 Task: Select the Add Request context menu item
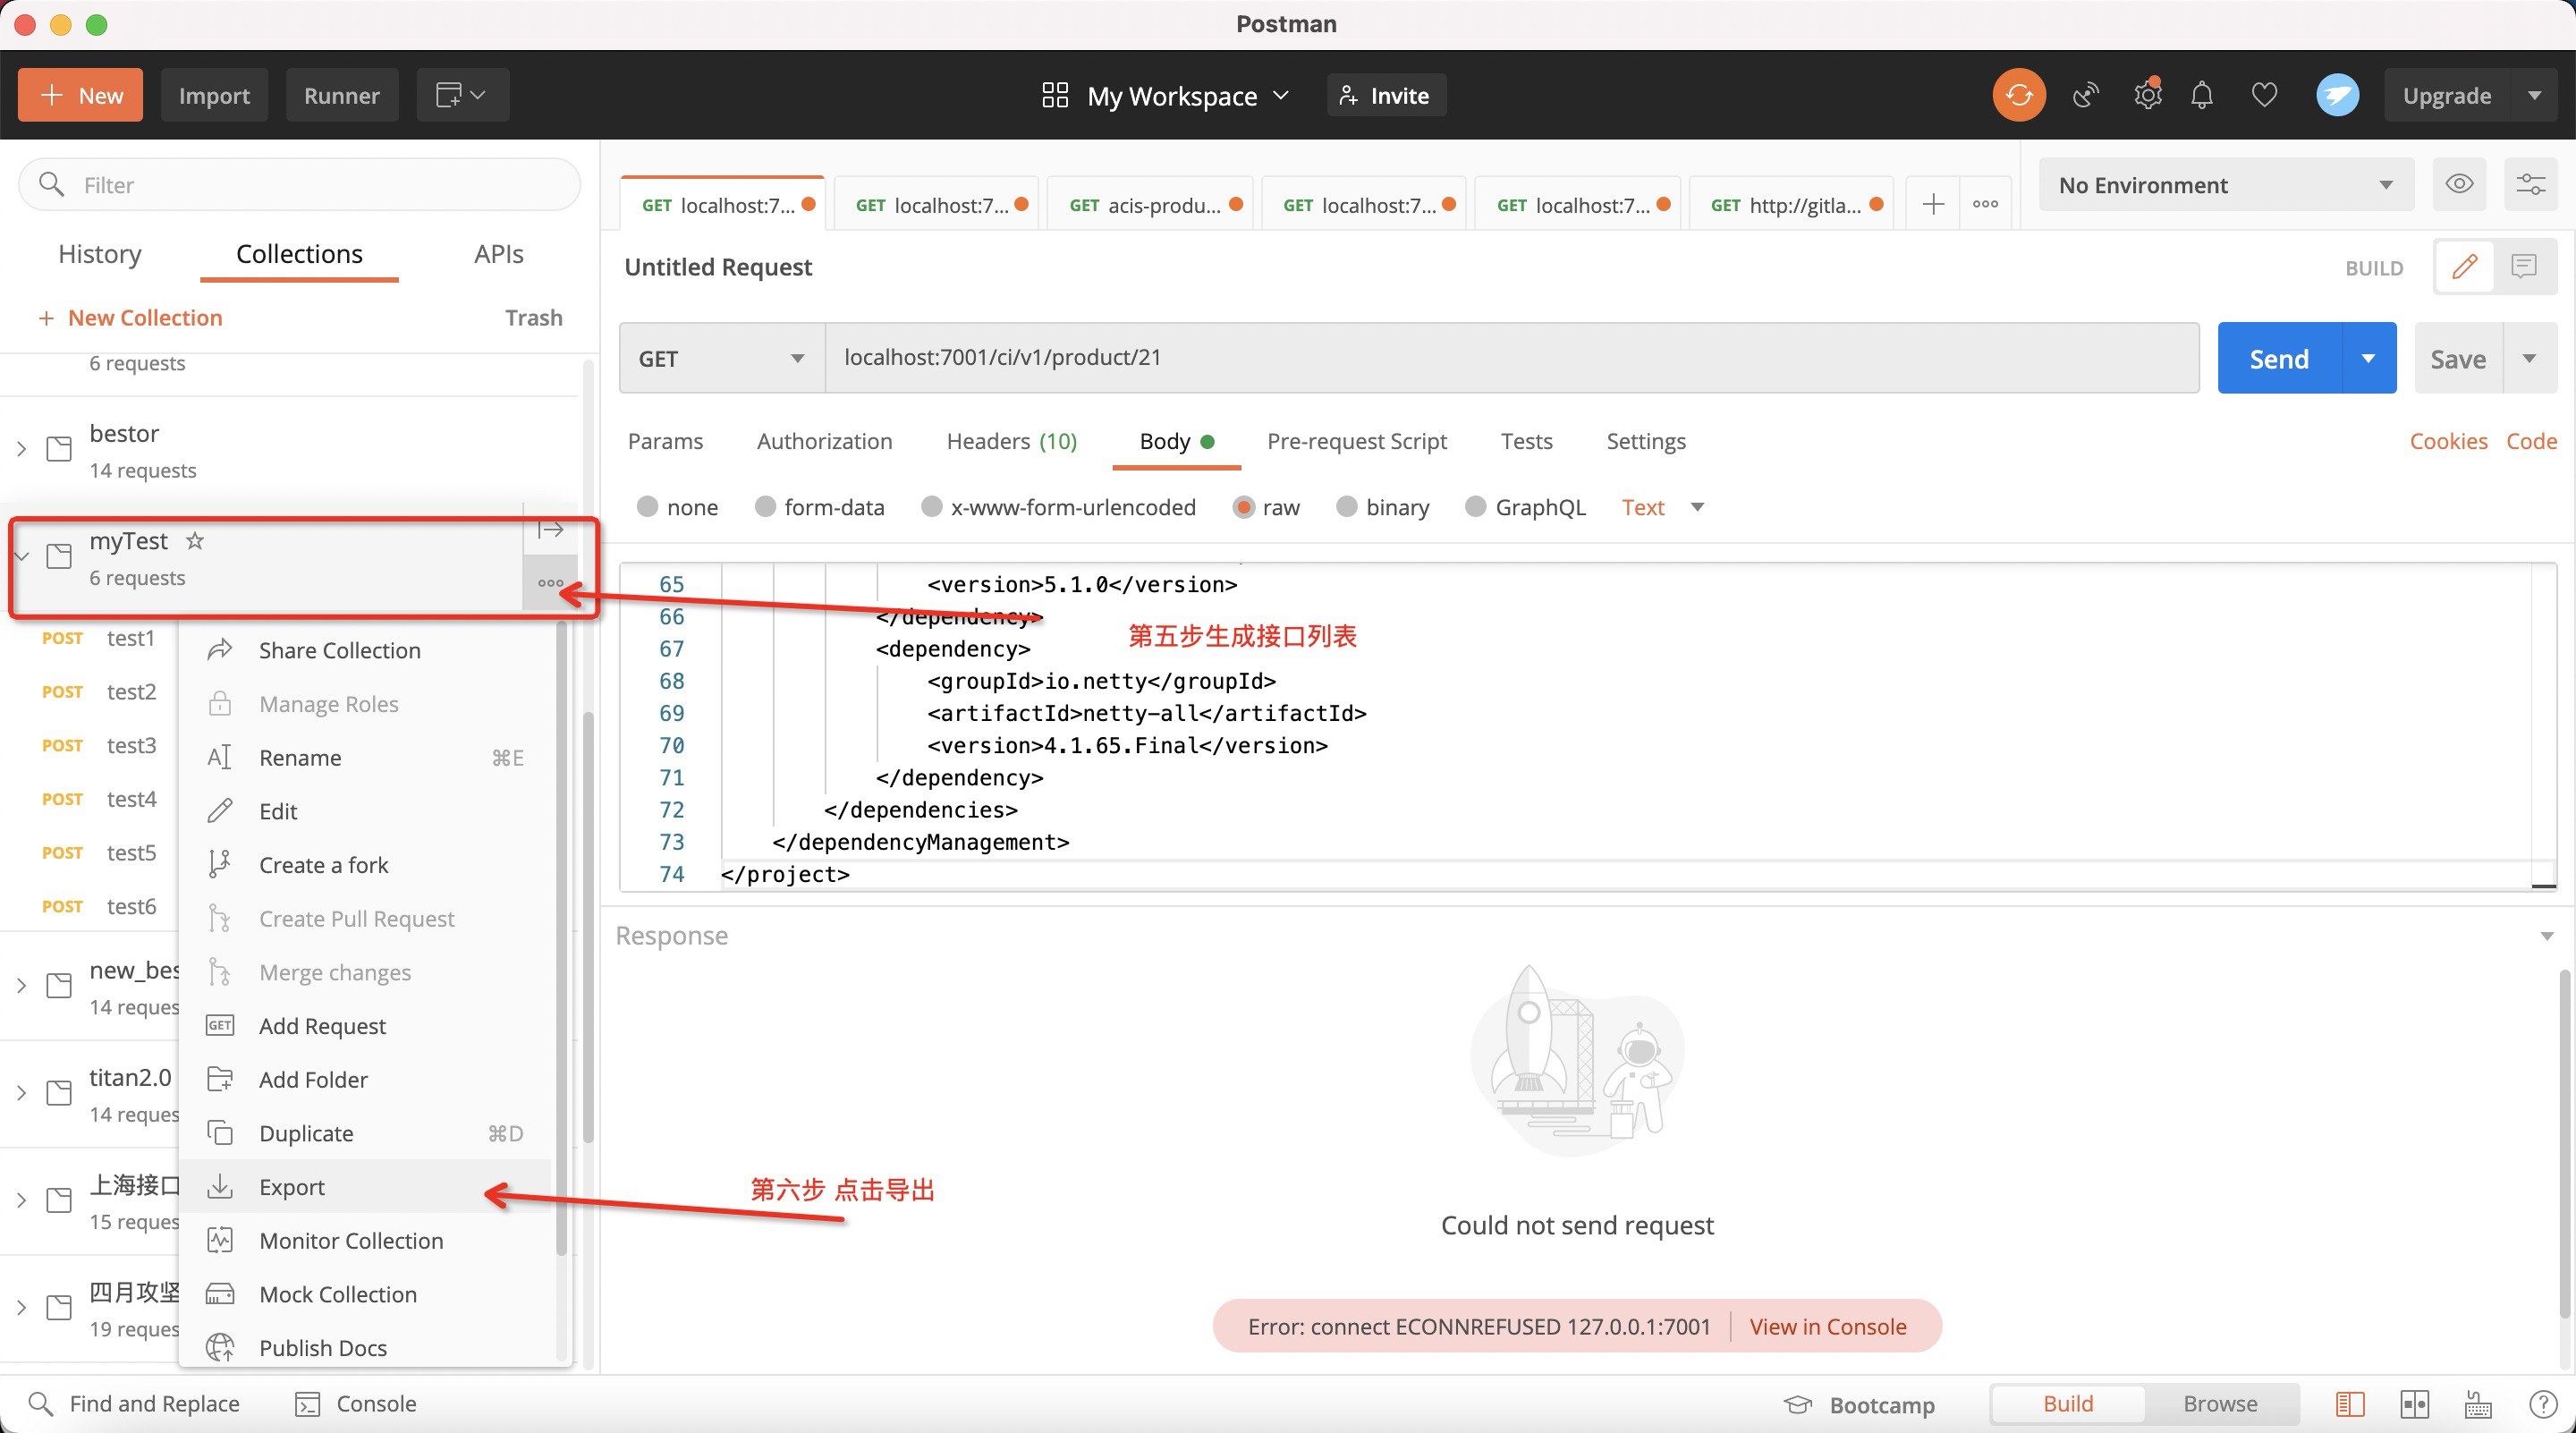(x=321, y=1023)
